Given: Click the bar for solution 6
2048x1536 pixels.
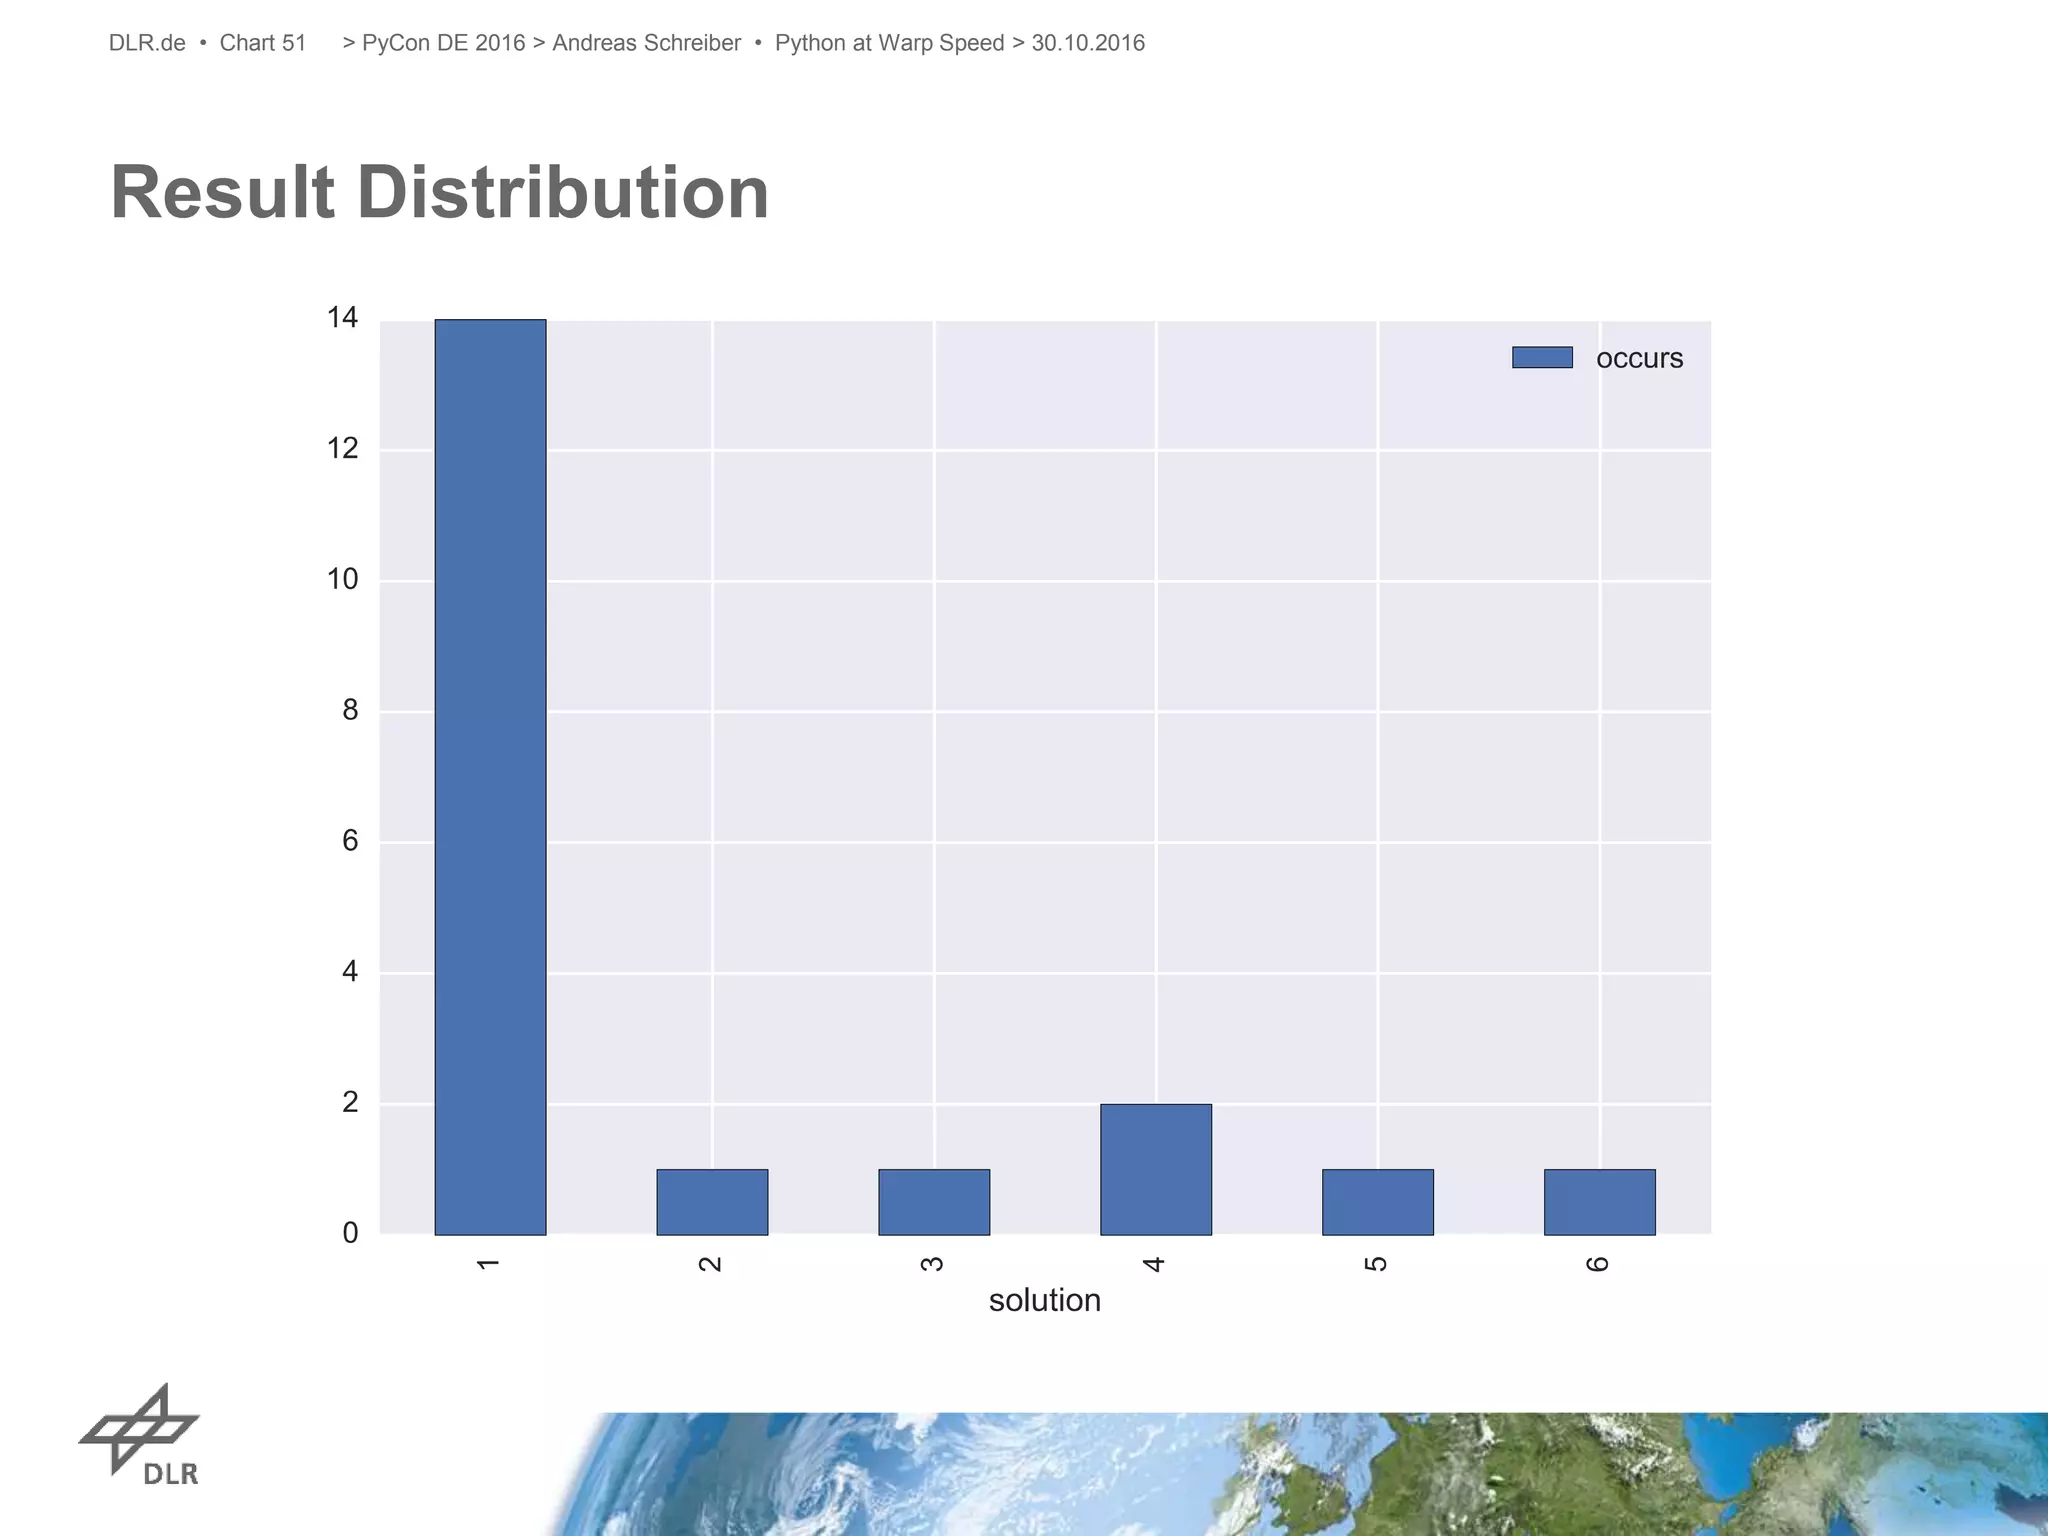Looking at the screenshot, I should [1600, 1202].
